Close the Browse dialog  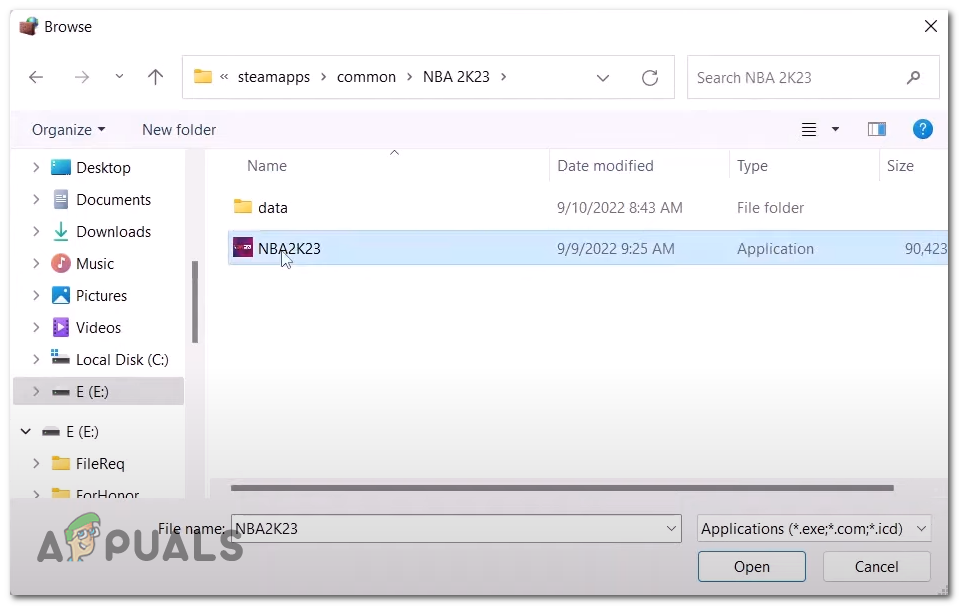(x=930, y=26)
